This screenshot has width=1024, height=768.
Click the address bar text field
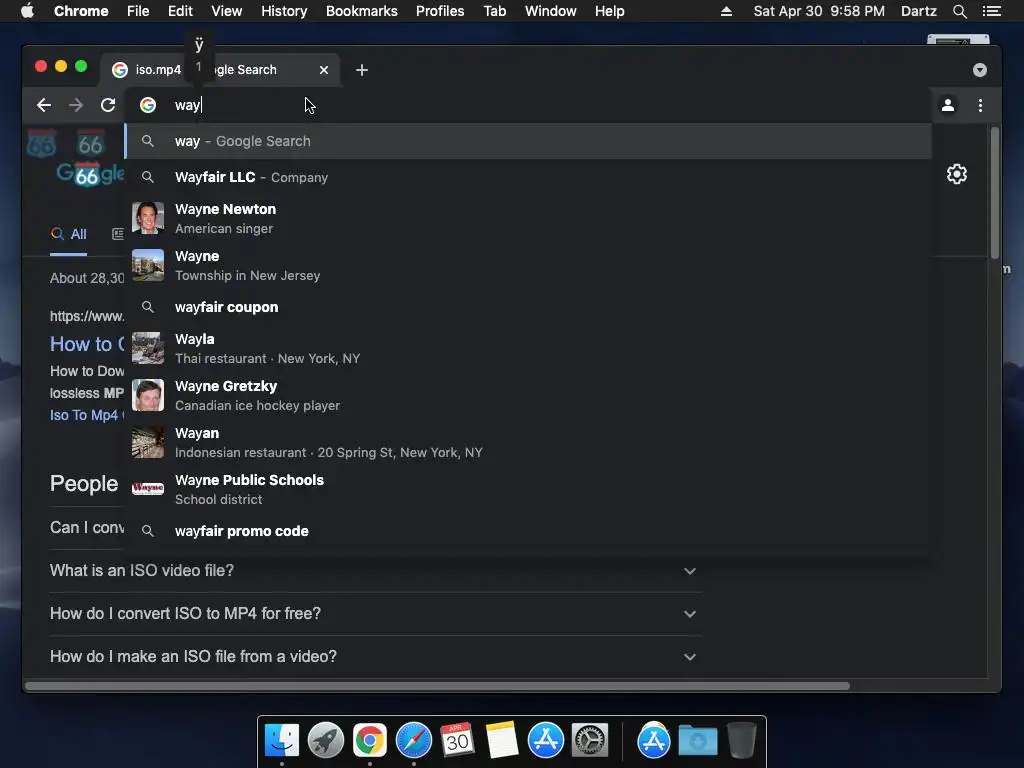coord(528,105)
